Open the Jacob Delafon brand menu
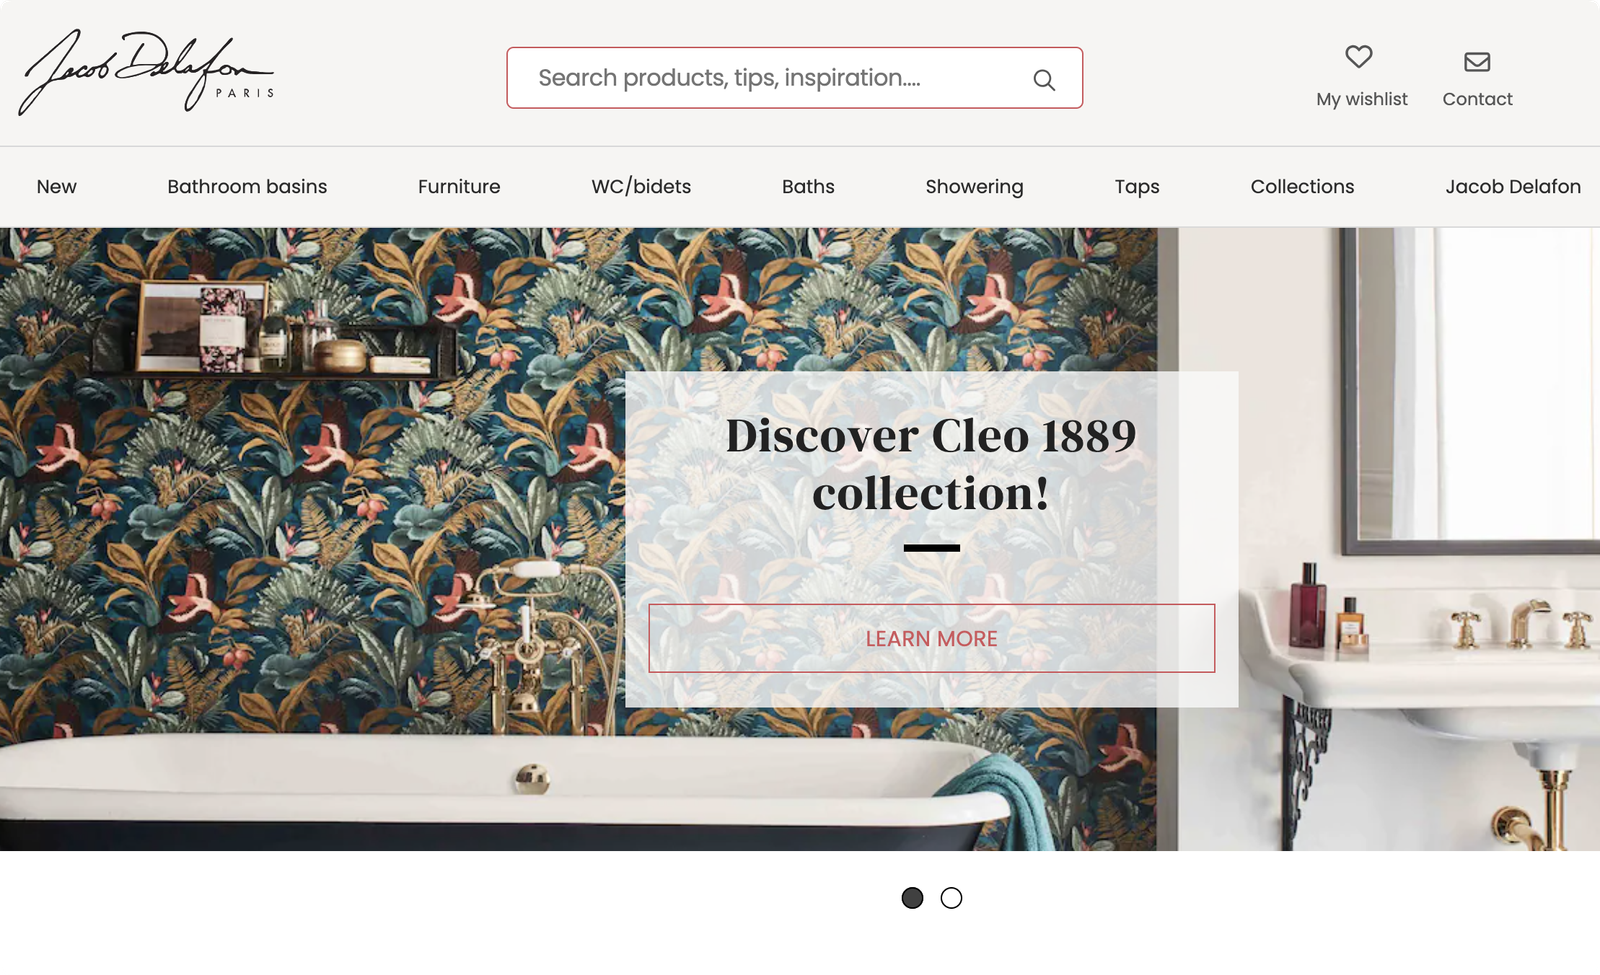Image resolution: width=1600 pixels, height=975 pixels. (1513, 187)
